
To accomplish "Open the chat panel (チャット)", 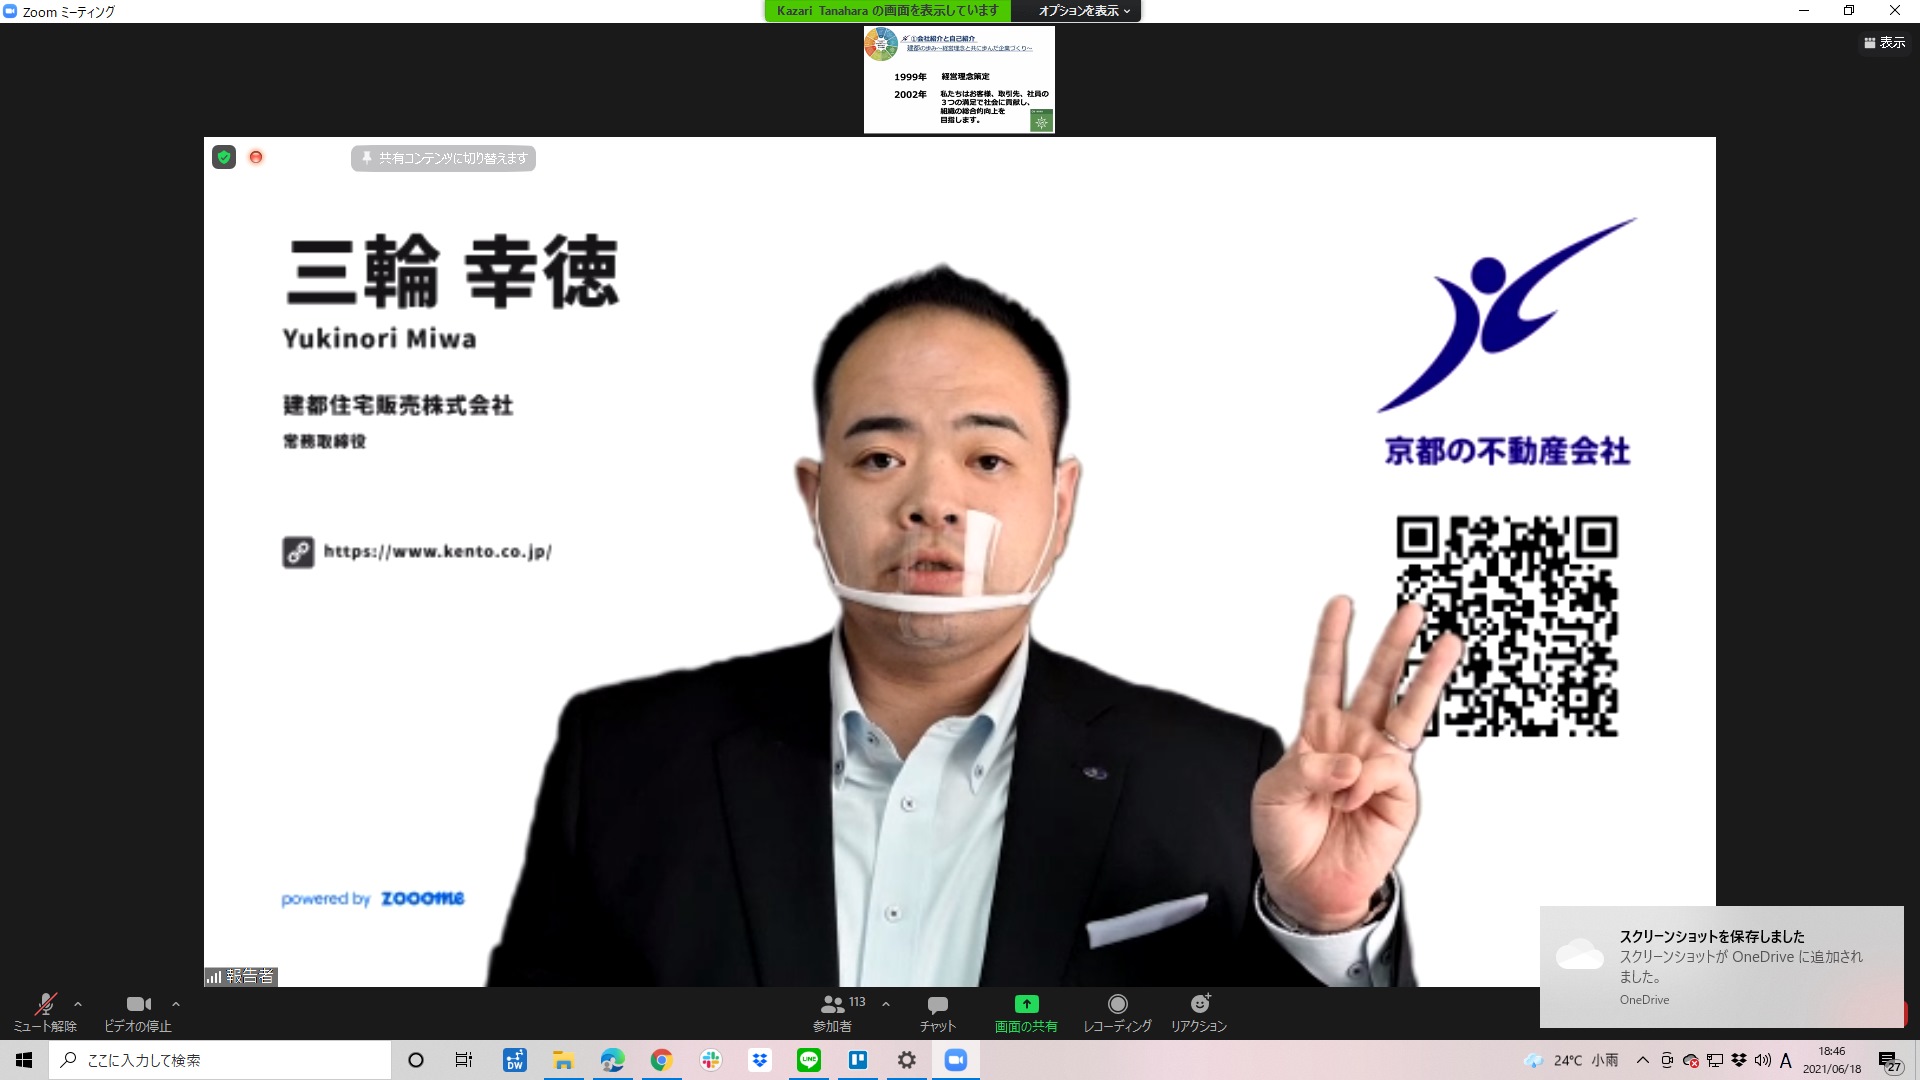I will 938,1013.
